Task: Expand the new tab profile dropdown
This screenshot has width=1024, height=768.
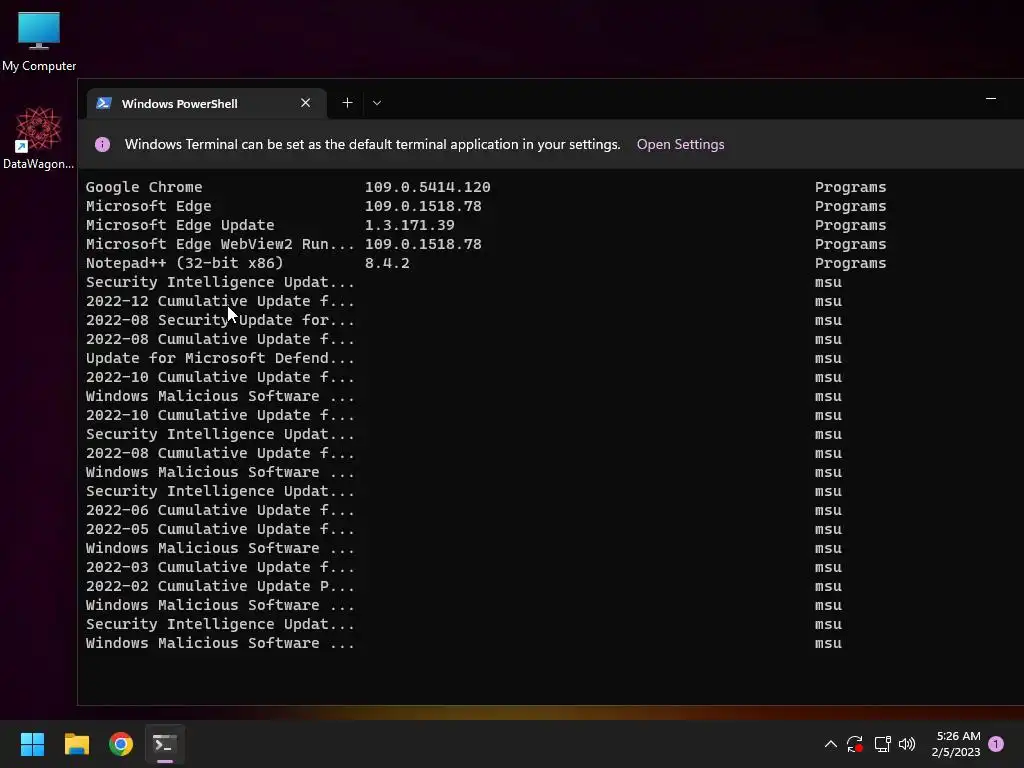Action: point(377,103)
